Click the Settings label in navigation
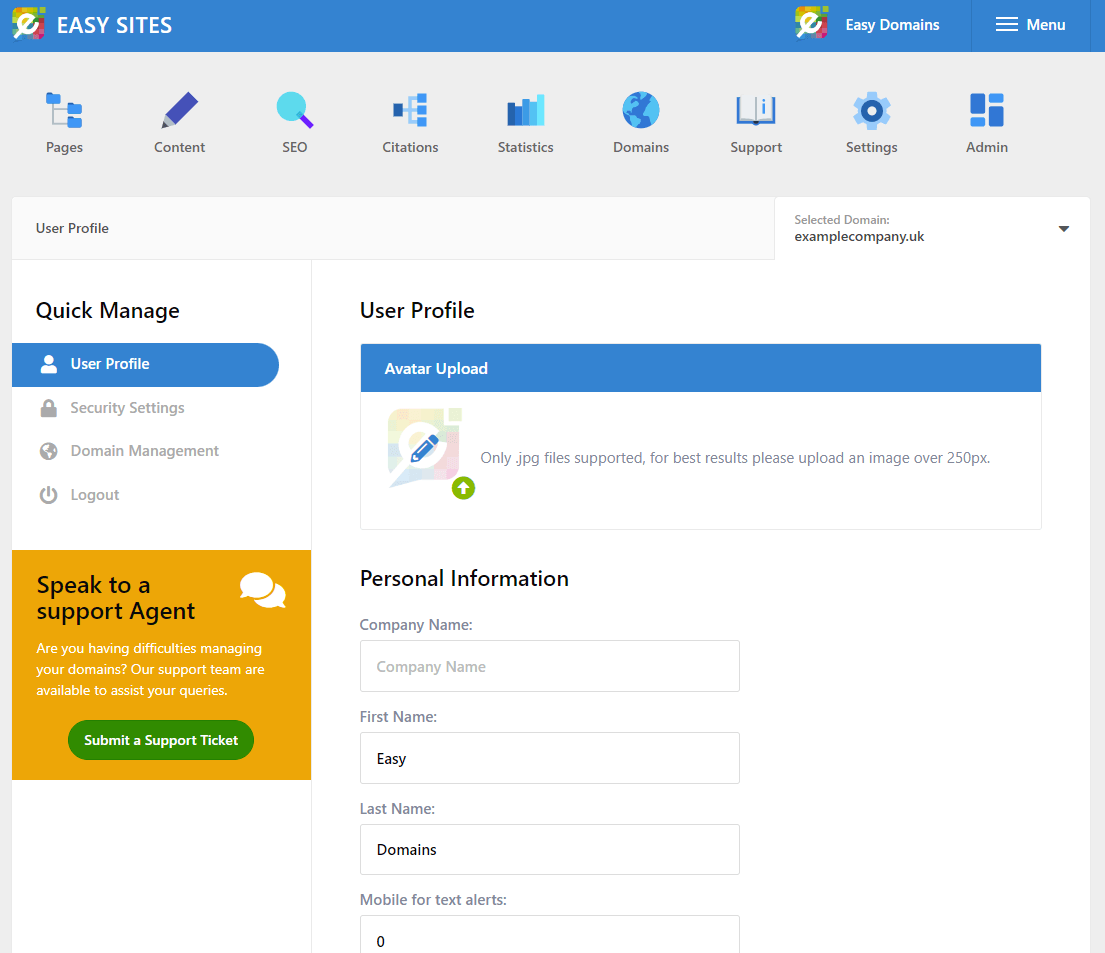This screenshot has width=1105, height=953. [872, 147]
